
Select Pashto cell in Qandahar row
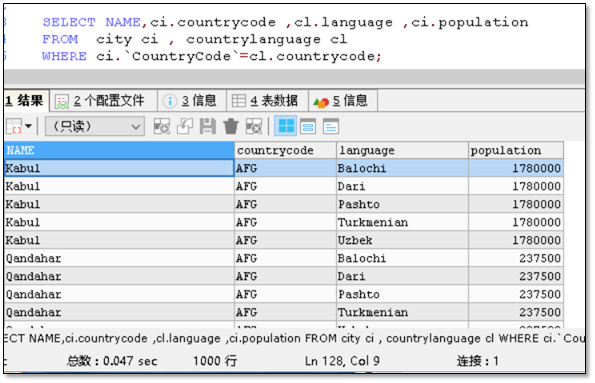coord(402,294)
